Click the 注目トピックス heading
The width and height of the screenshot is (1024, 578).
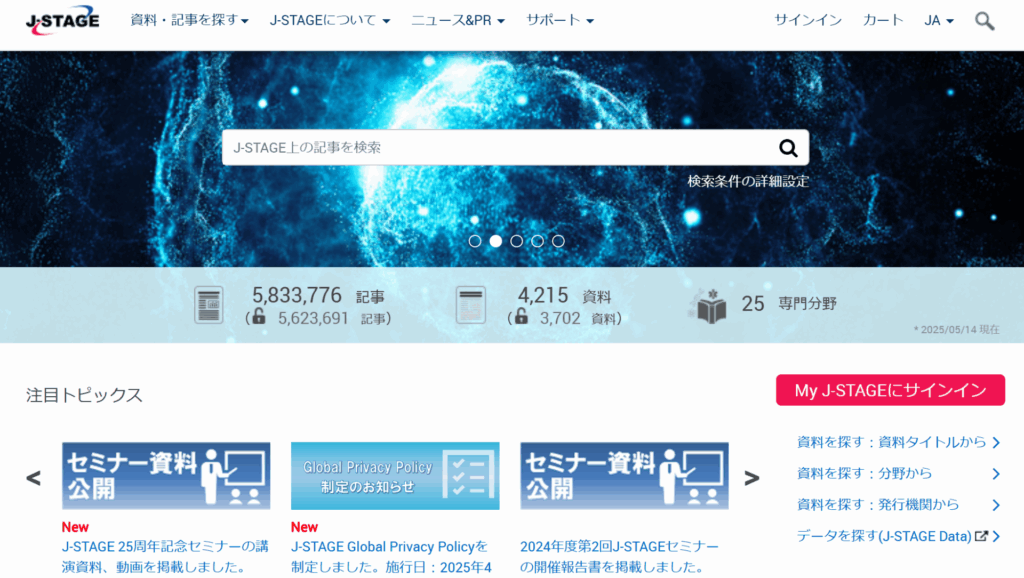tap(84, 395)
